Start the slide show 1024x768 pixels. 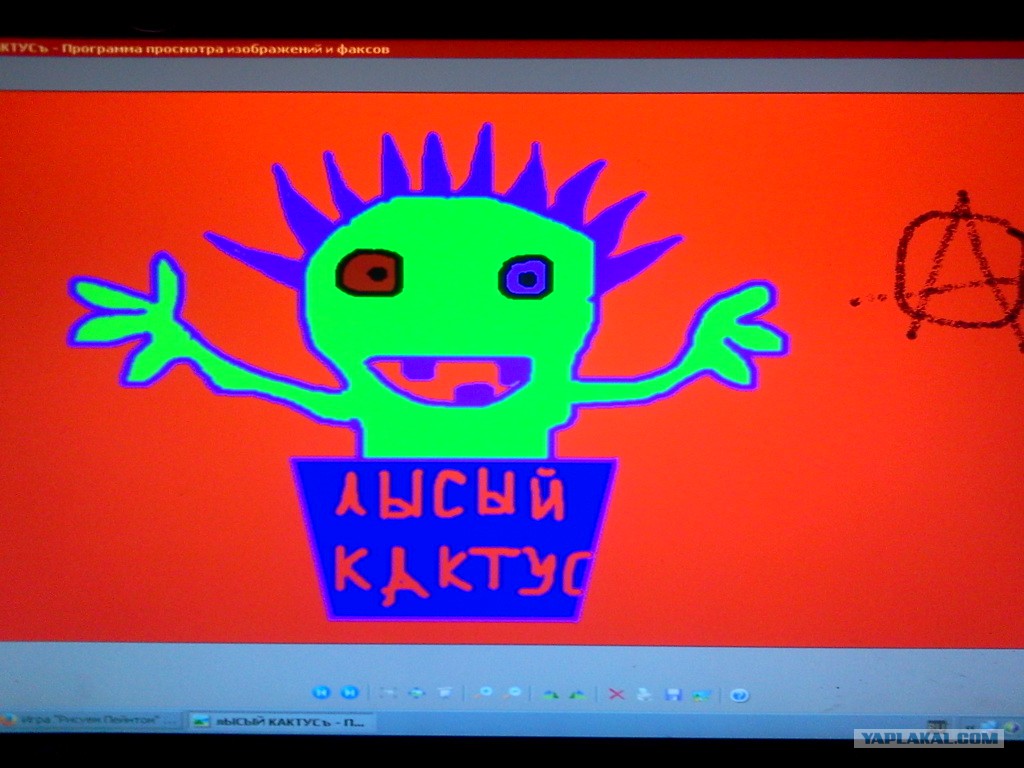pyautogui.click(x=445, y=693)
